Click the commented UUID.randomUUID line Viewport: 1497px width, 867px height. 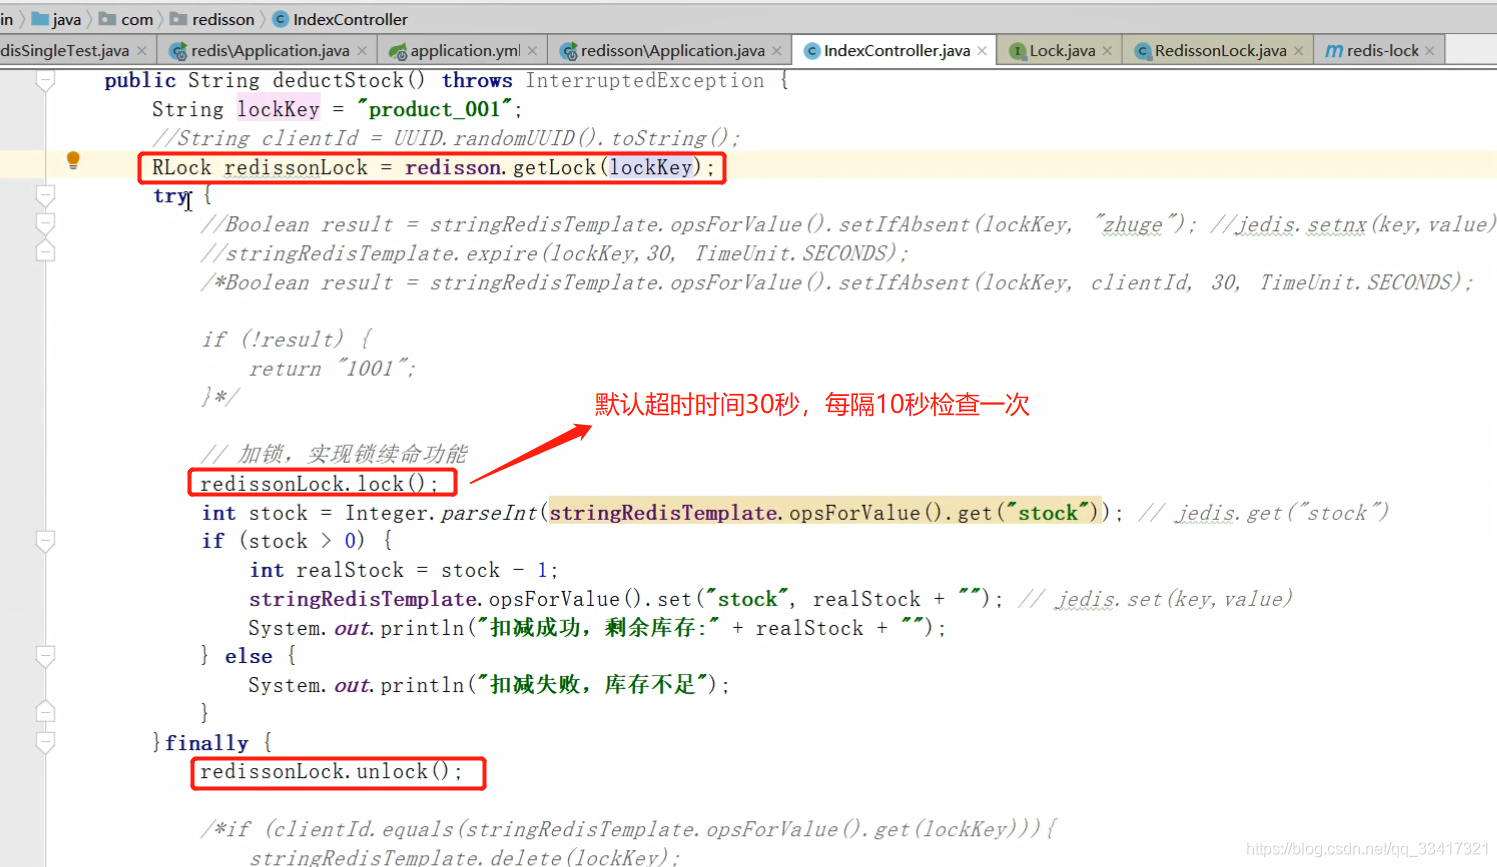(x=446, y=138)
